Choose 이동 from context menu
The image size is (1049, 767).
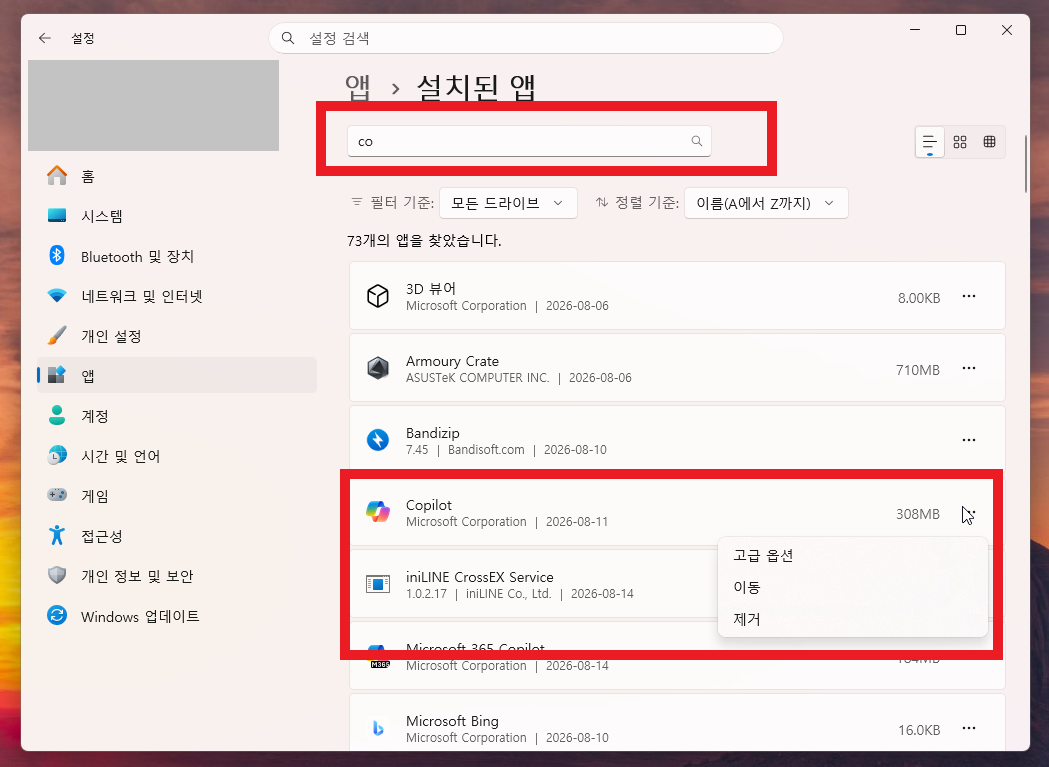tap(853, 587)
